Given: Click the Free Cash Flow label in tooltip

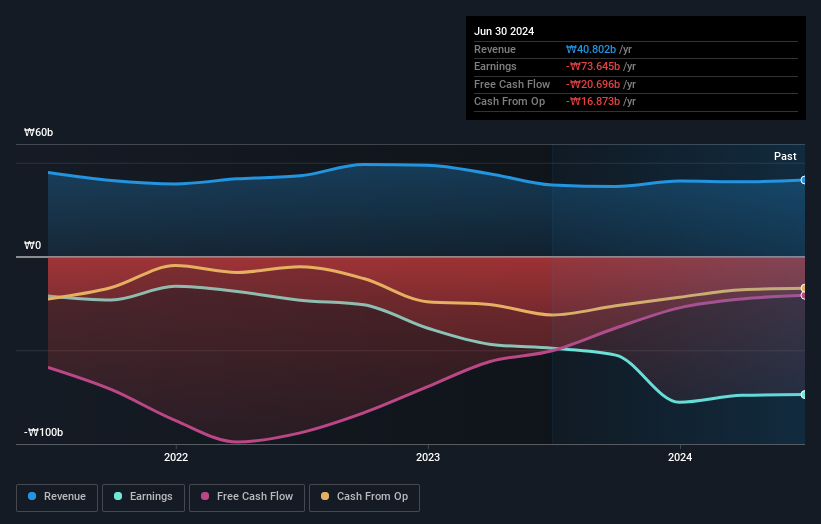Looking at the screenshot, I should point(512,84).
